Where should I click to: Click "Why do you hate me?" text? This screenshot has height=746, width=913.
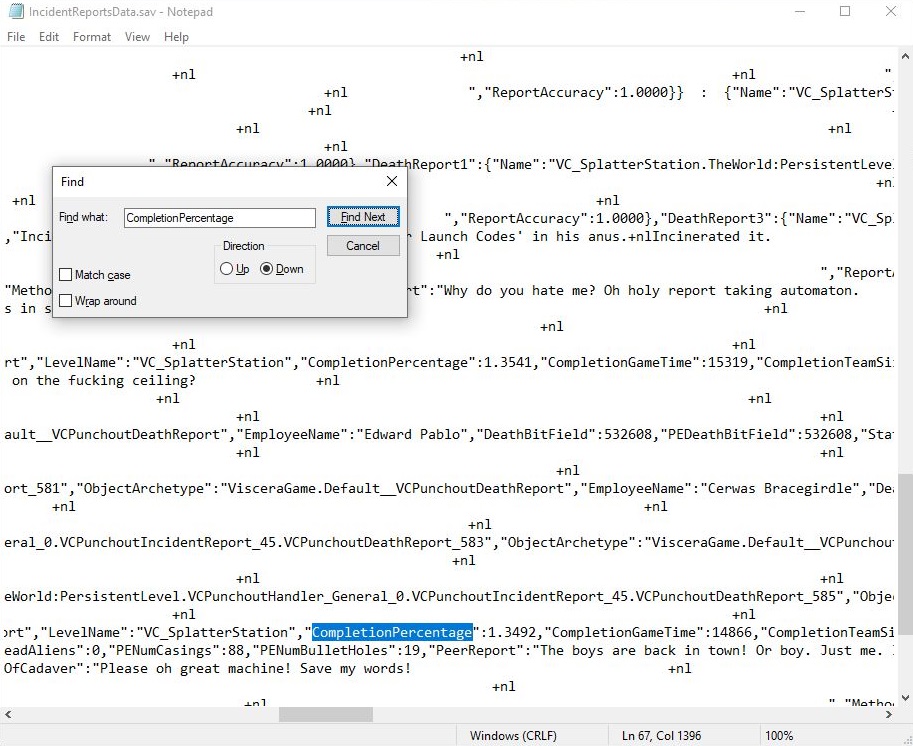(520, 291)
